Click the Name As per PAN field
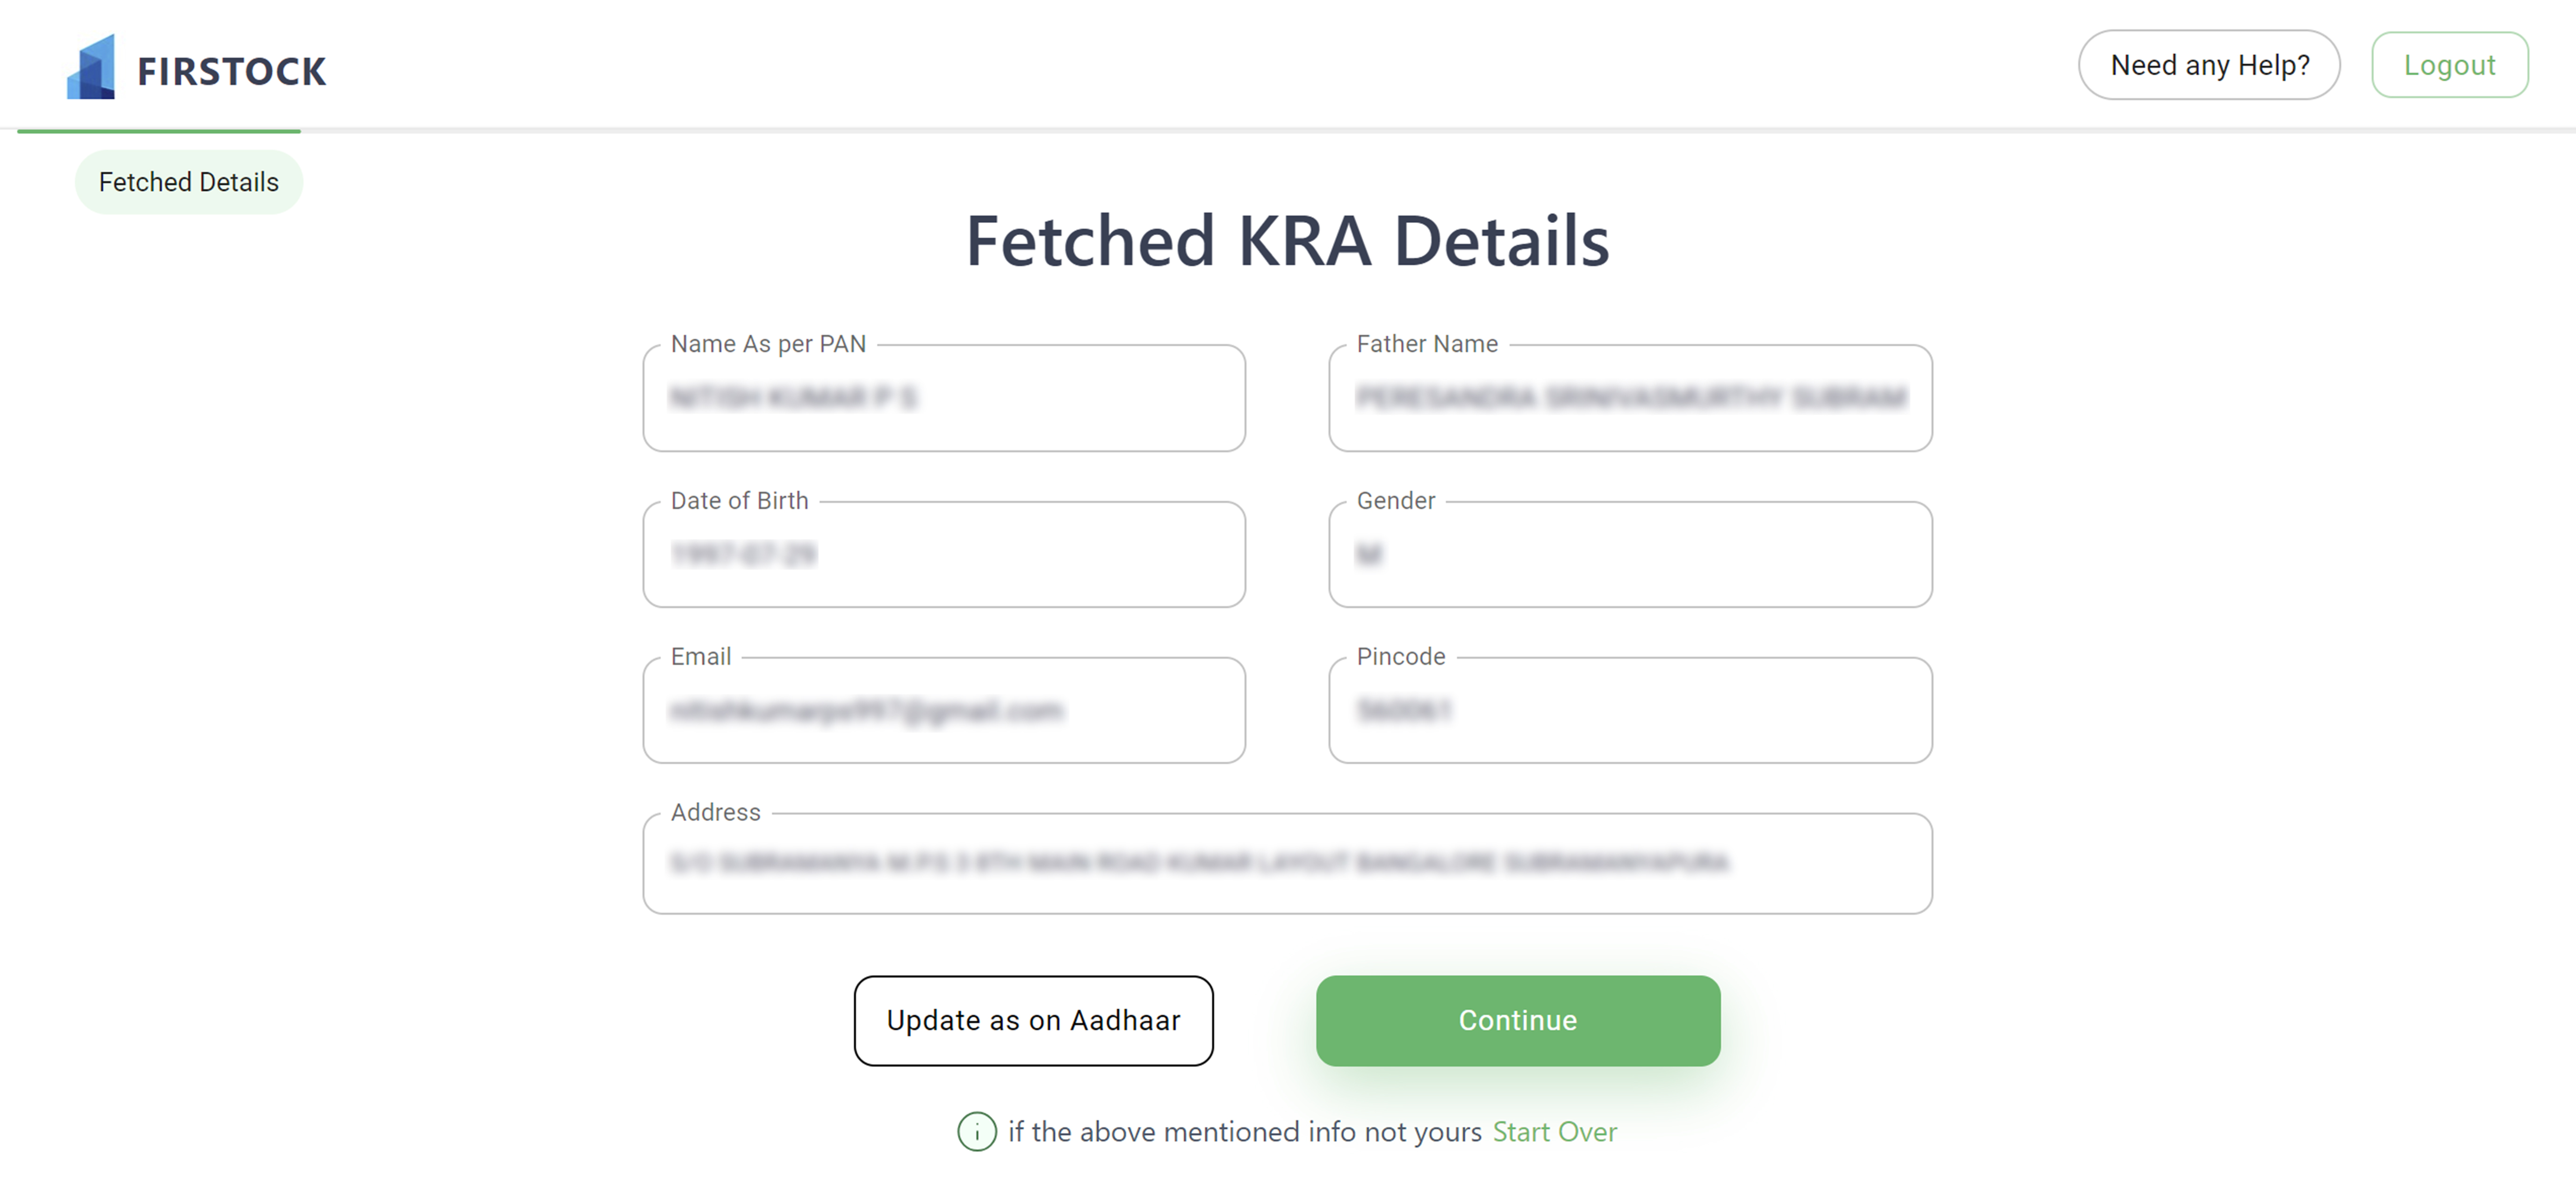 pyautogui.click(x=944, y=398)
